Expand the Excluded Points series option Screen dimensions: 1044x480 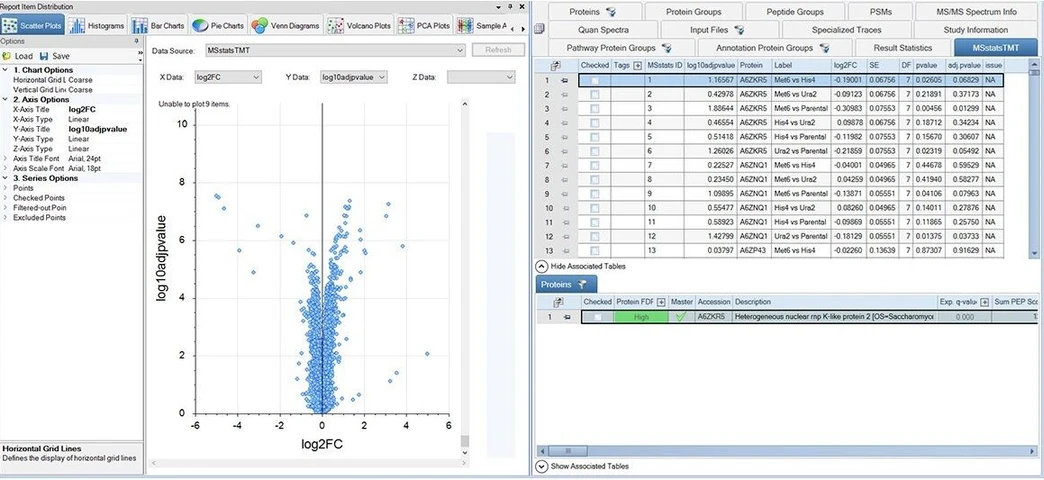[x=5, y=218]
